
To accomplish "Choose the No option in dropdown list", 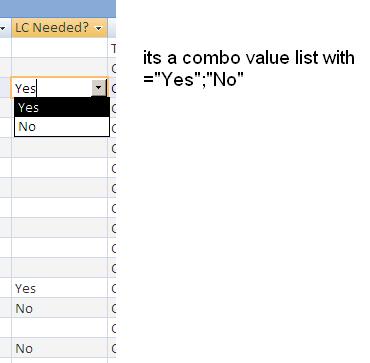I will tap(62, 127).
